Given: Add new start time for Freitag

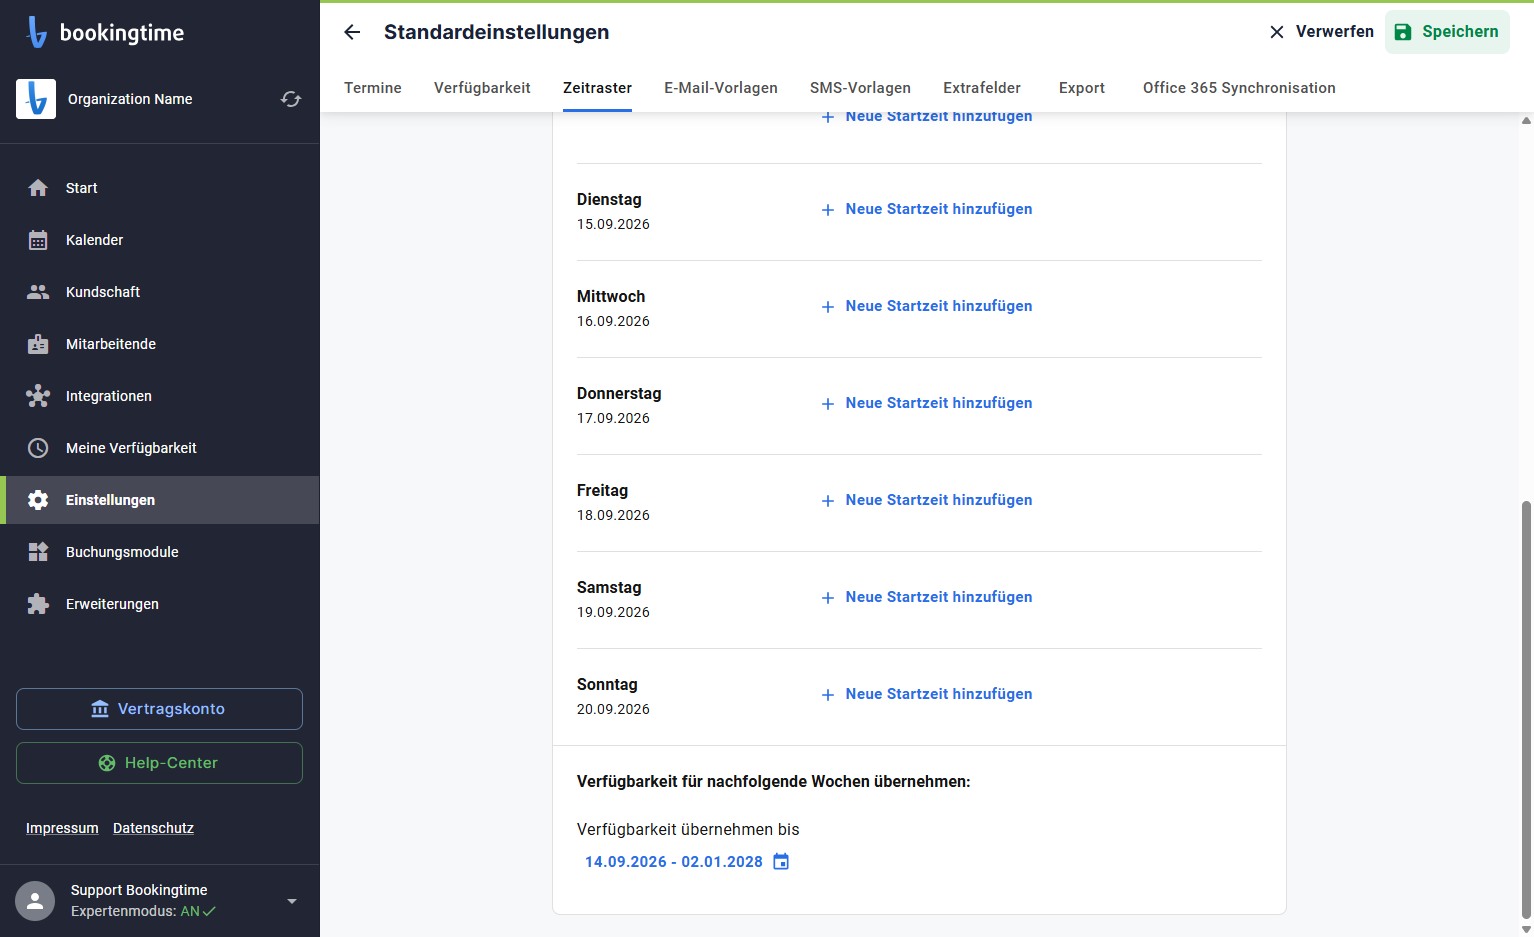Looking at the screenshot, I should pyautogui.click(x=927, y=500).
